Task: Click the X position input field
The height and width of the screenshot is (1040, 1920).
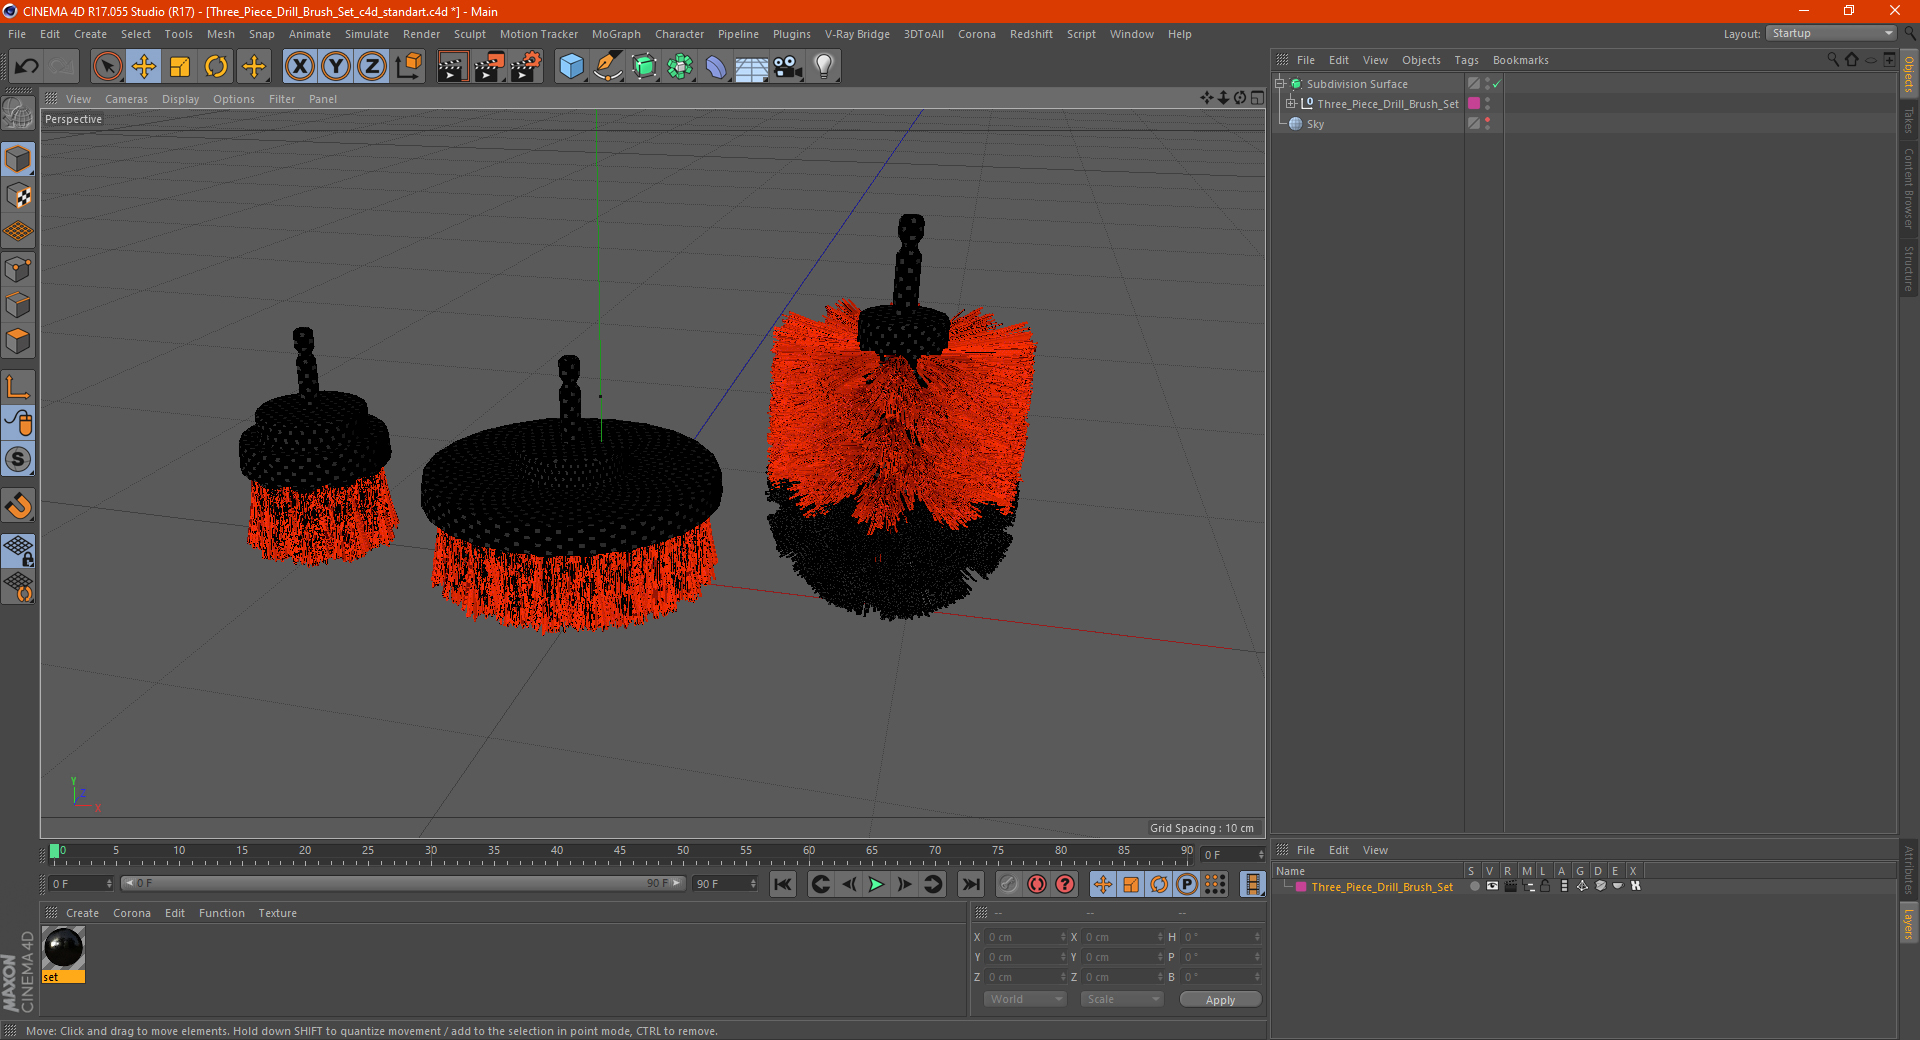Action: point(1024,937)
